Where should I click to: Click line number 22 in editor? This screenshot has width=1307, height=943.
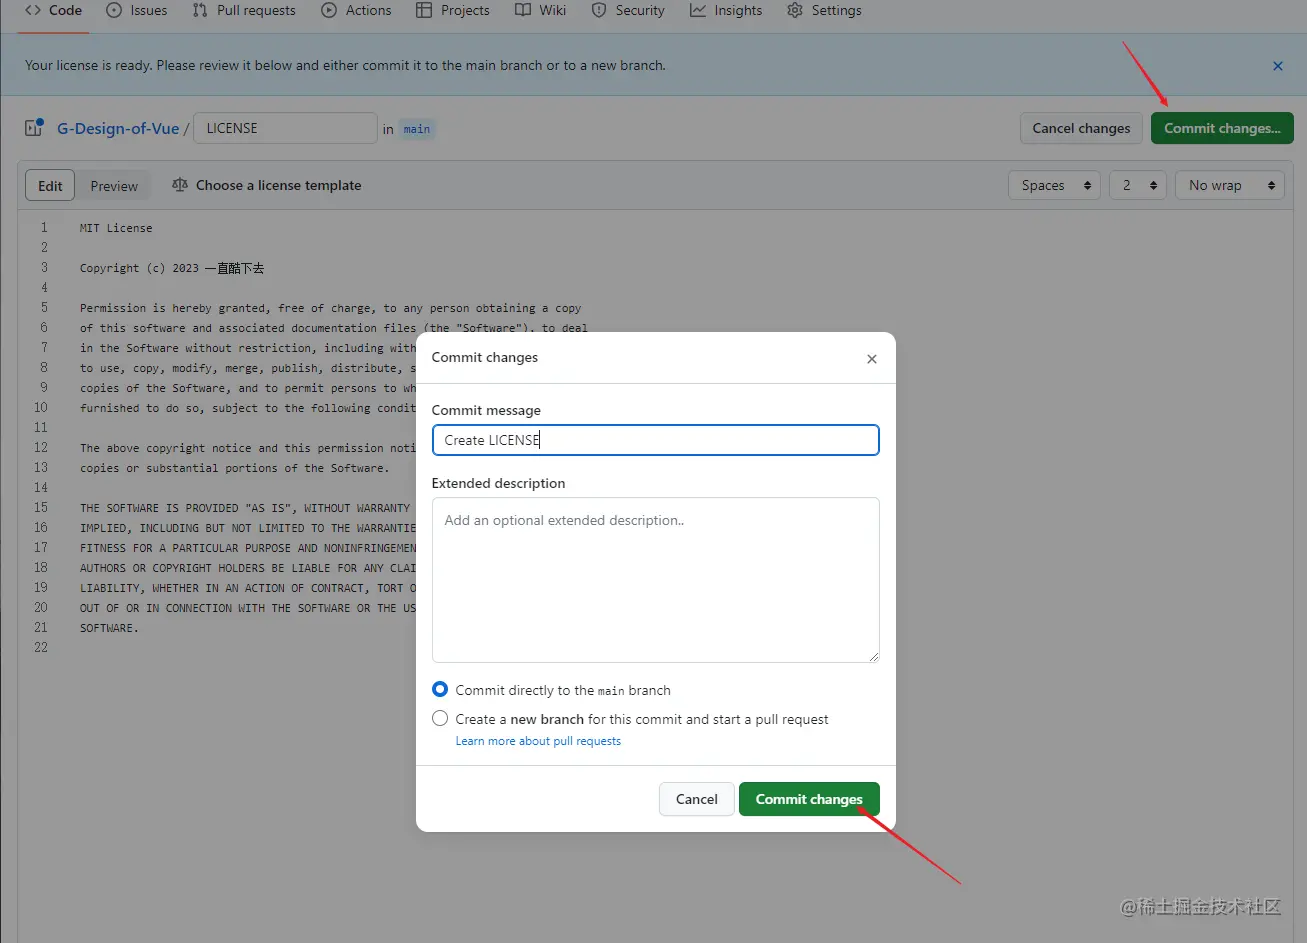click(41, 647)
